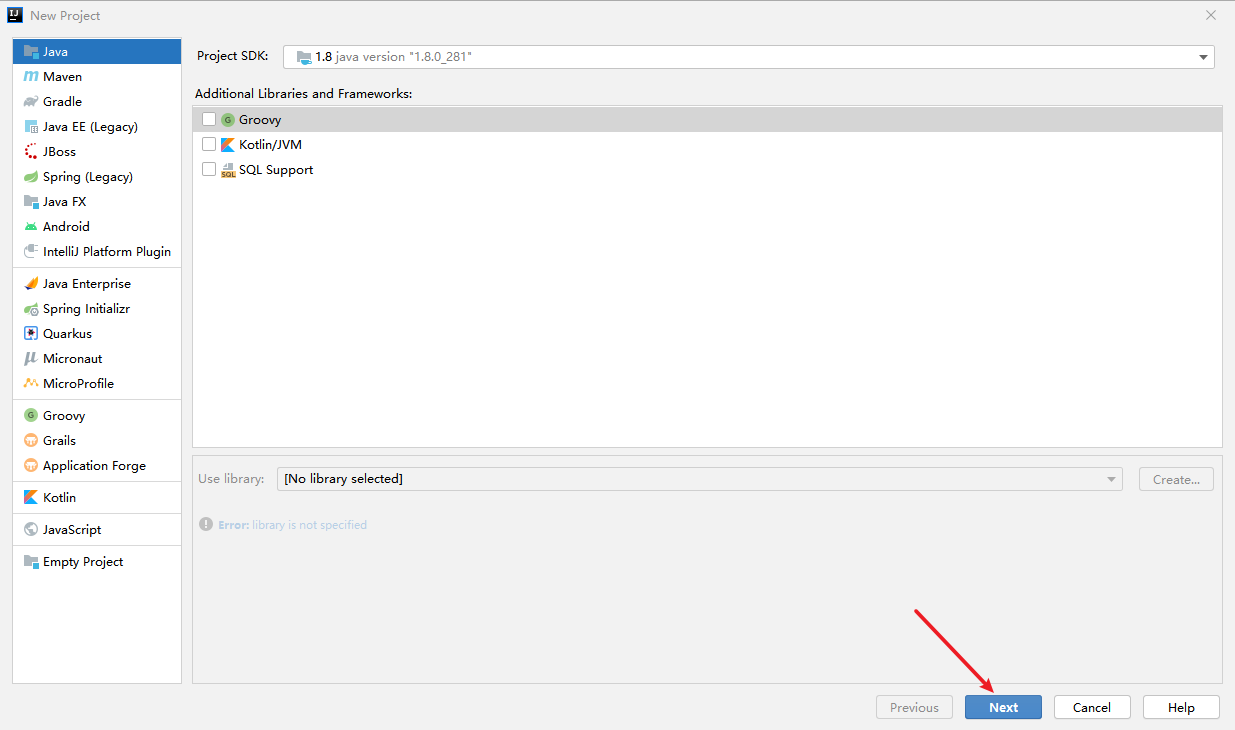Click the JBoss red dots icon

[31, 151]
